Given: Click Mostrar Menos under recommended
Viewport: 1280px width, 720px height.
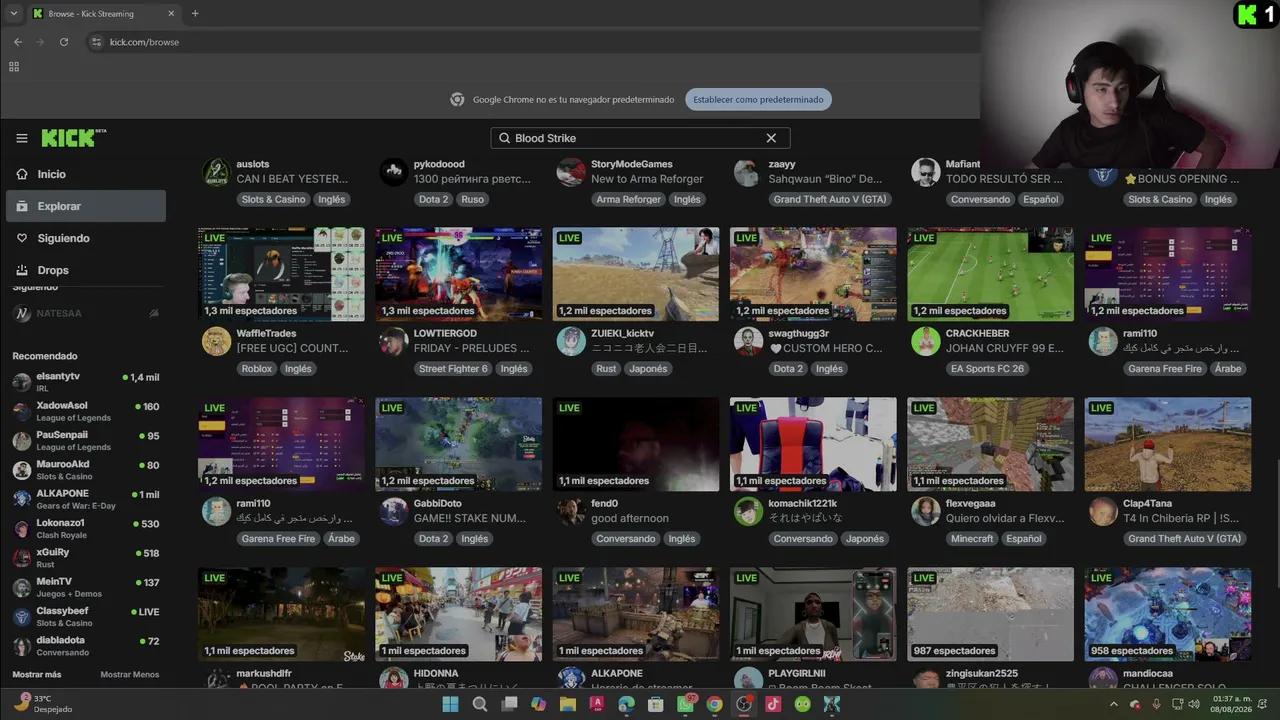Looking at the screenshot, I should (130, 675).
